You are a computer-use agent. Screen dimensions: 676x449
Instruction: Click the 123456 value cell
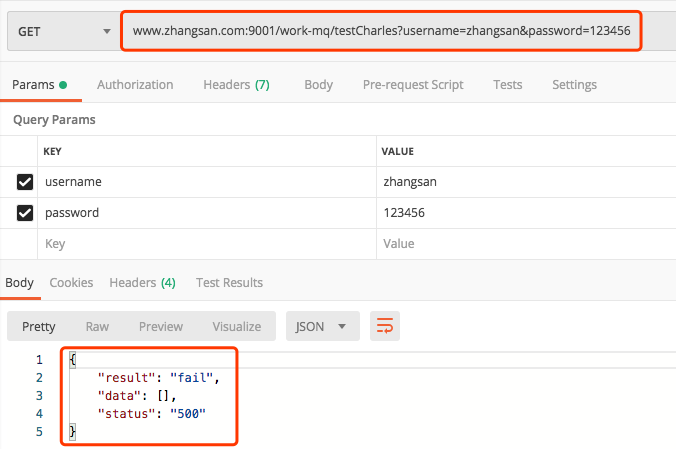[526, 213]
